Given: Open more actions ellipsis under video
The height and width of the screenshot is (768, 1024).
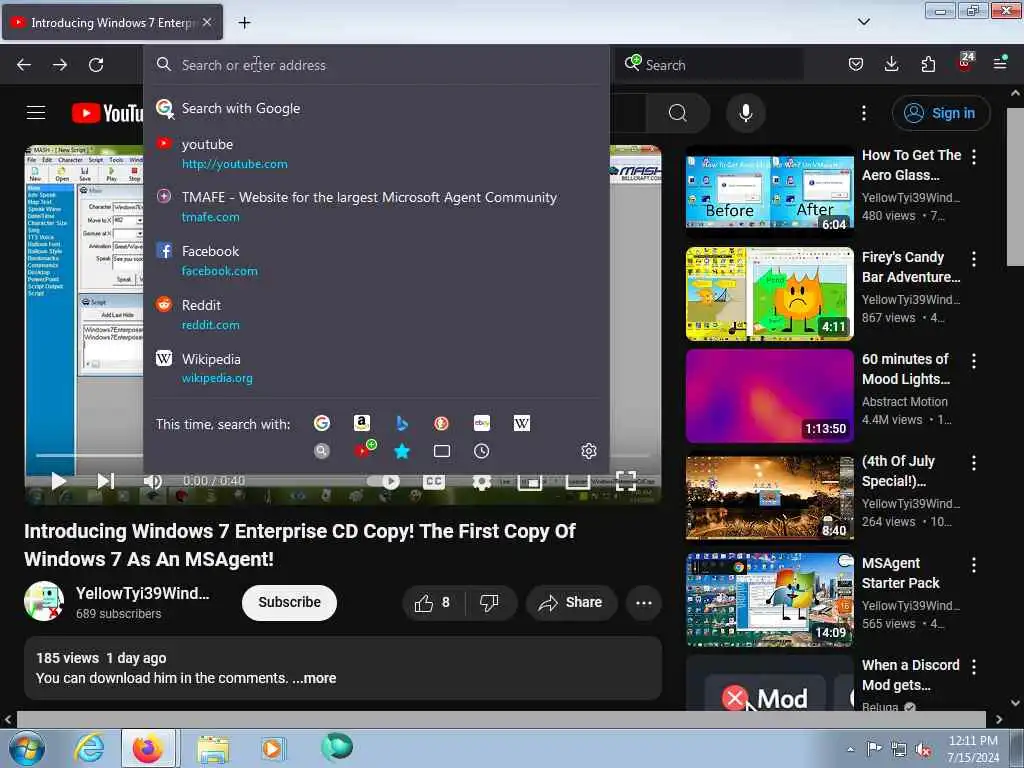Looking at the screenshot, I should pyautogui.click(x=644, y=602).
